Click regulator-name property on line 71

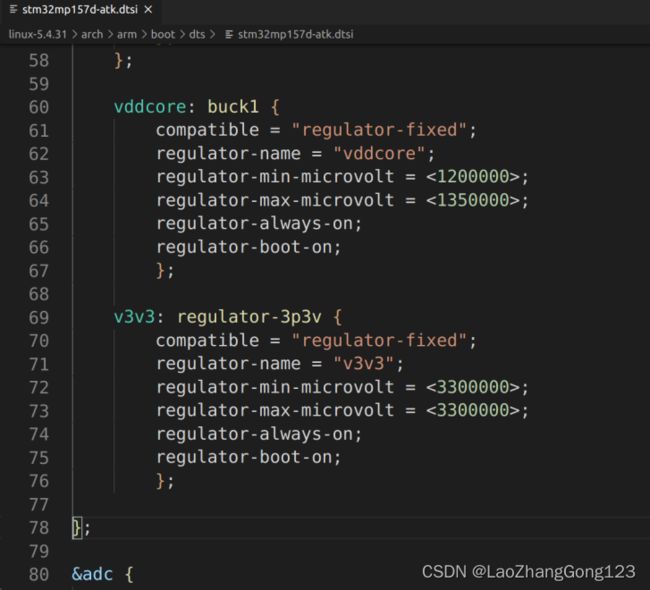pos(228,364)
